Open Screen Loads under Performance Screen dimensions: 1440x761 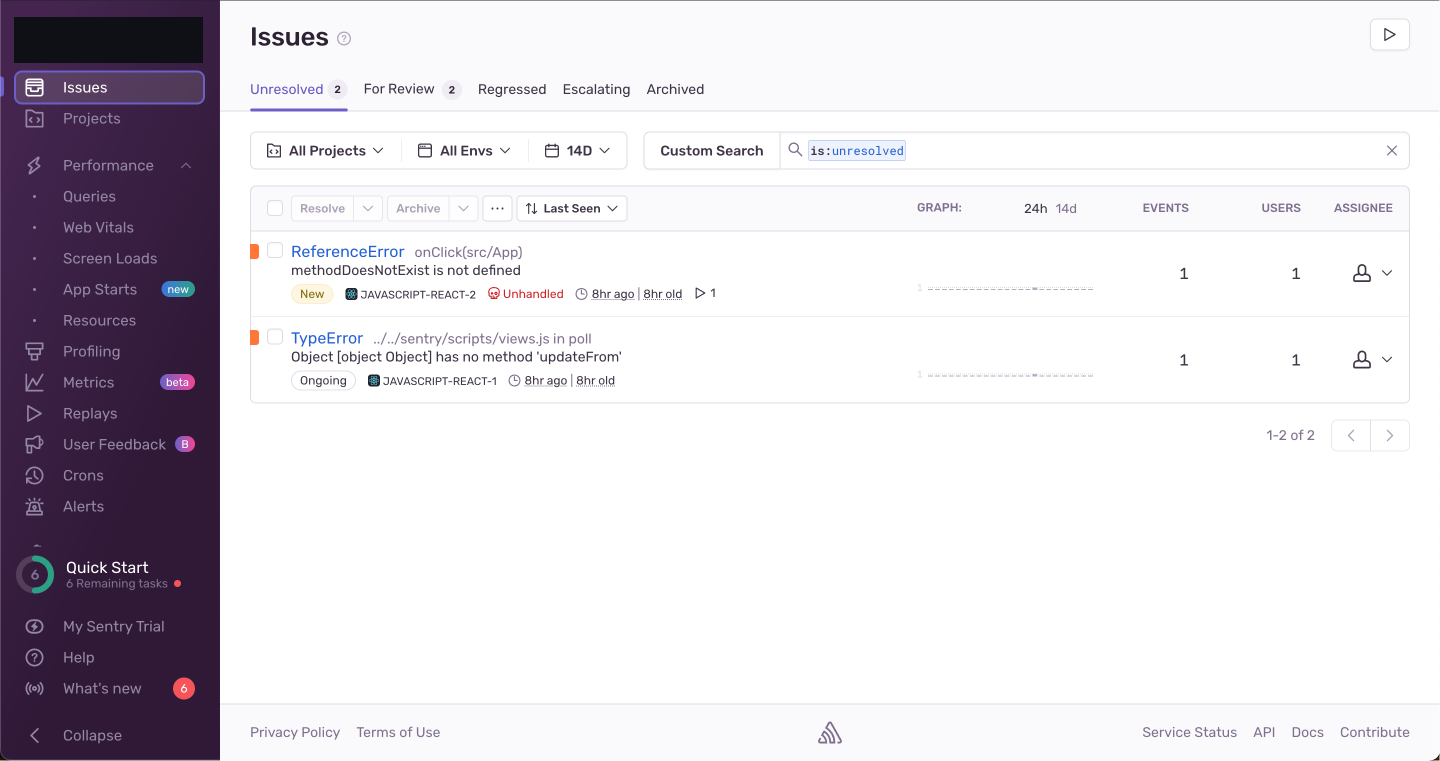[x=110, y=258]
